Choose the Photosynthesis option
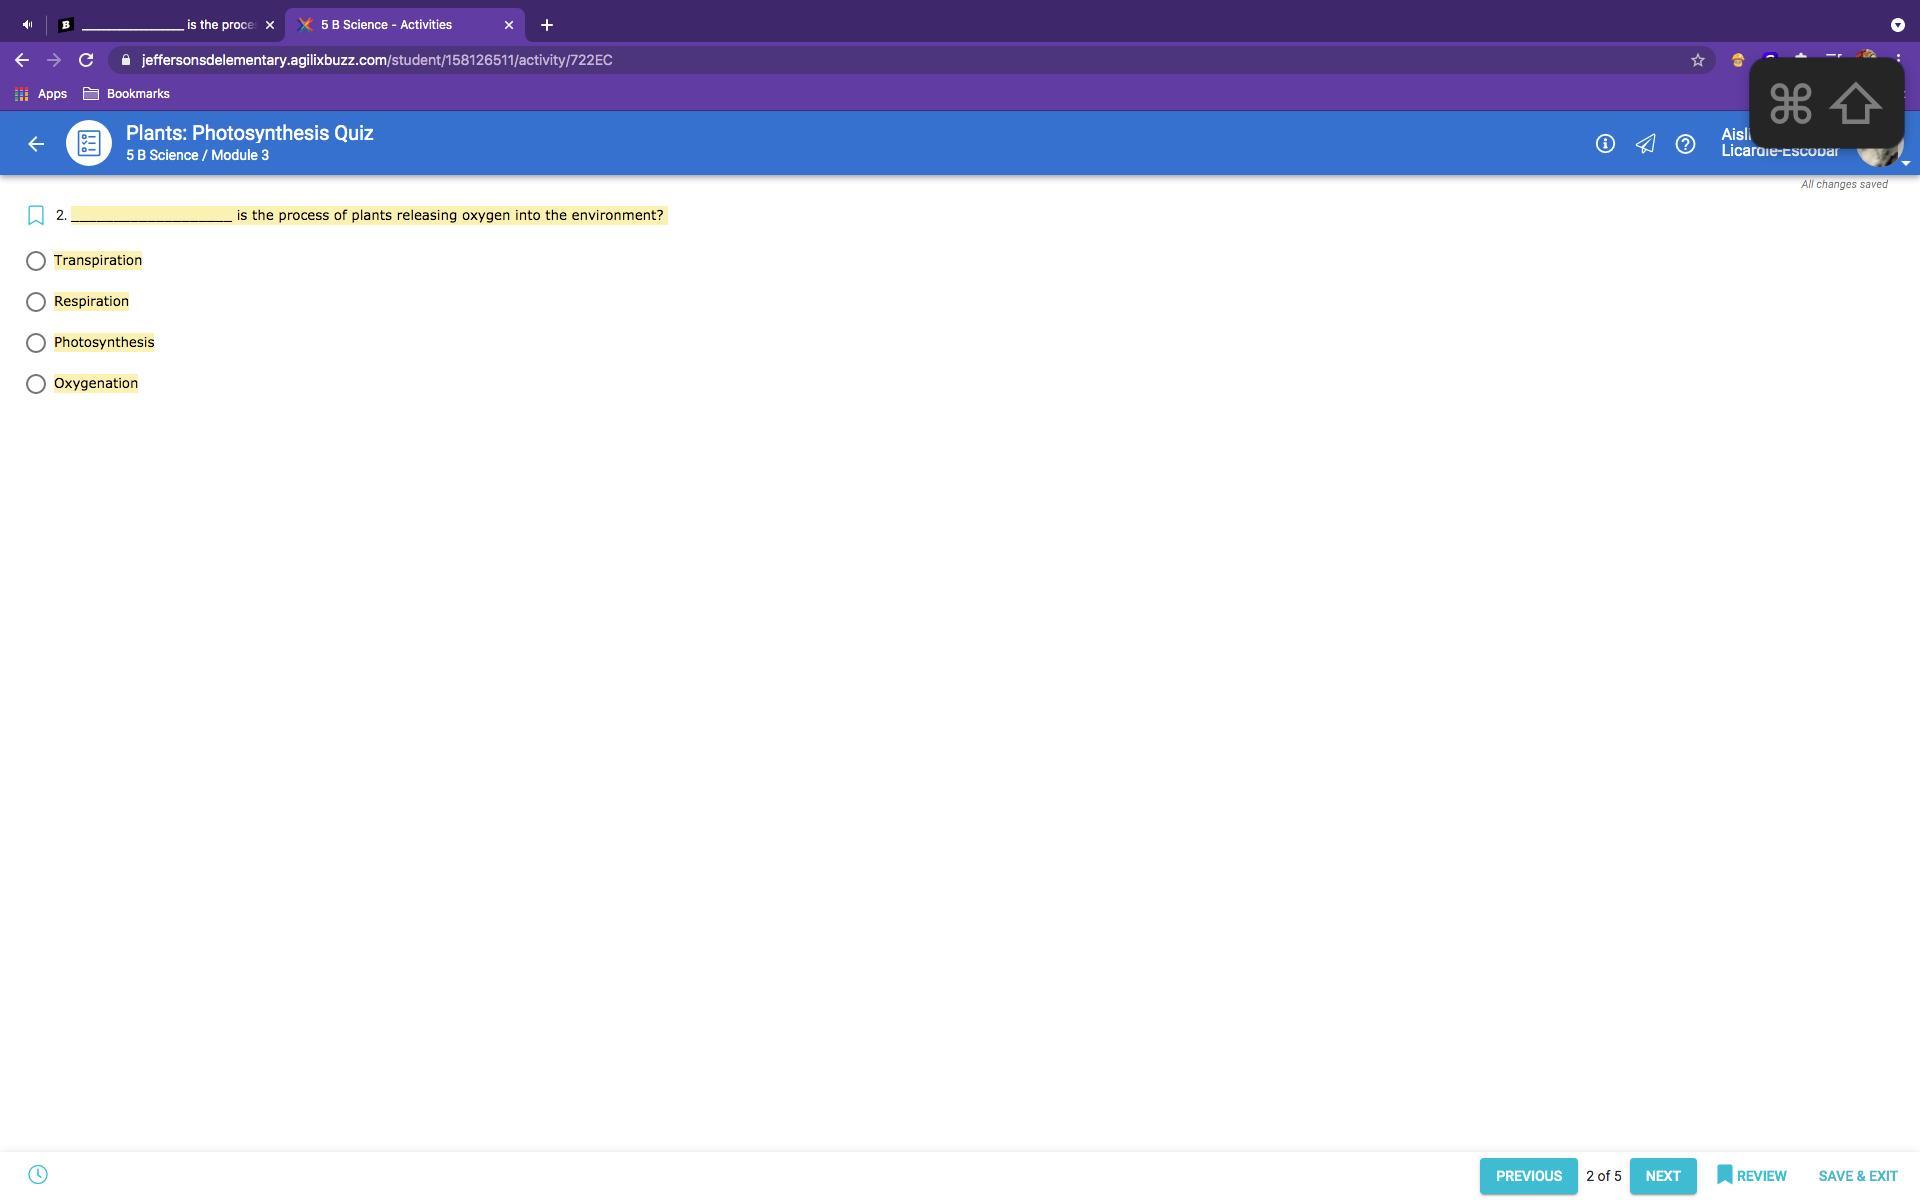This screenshot has width=1920, height=1200. coord(36,343)
